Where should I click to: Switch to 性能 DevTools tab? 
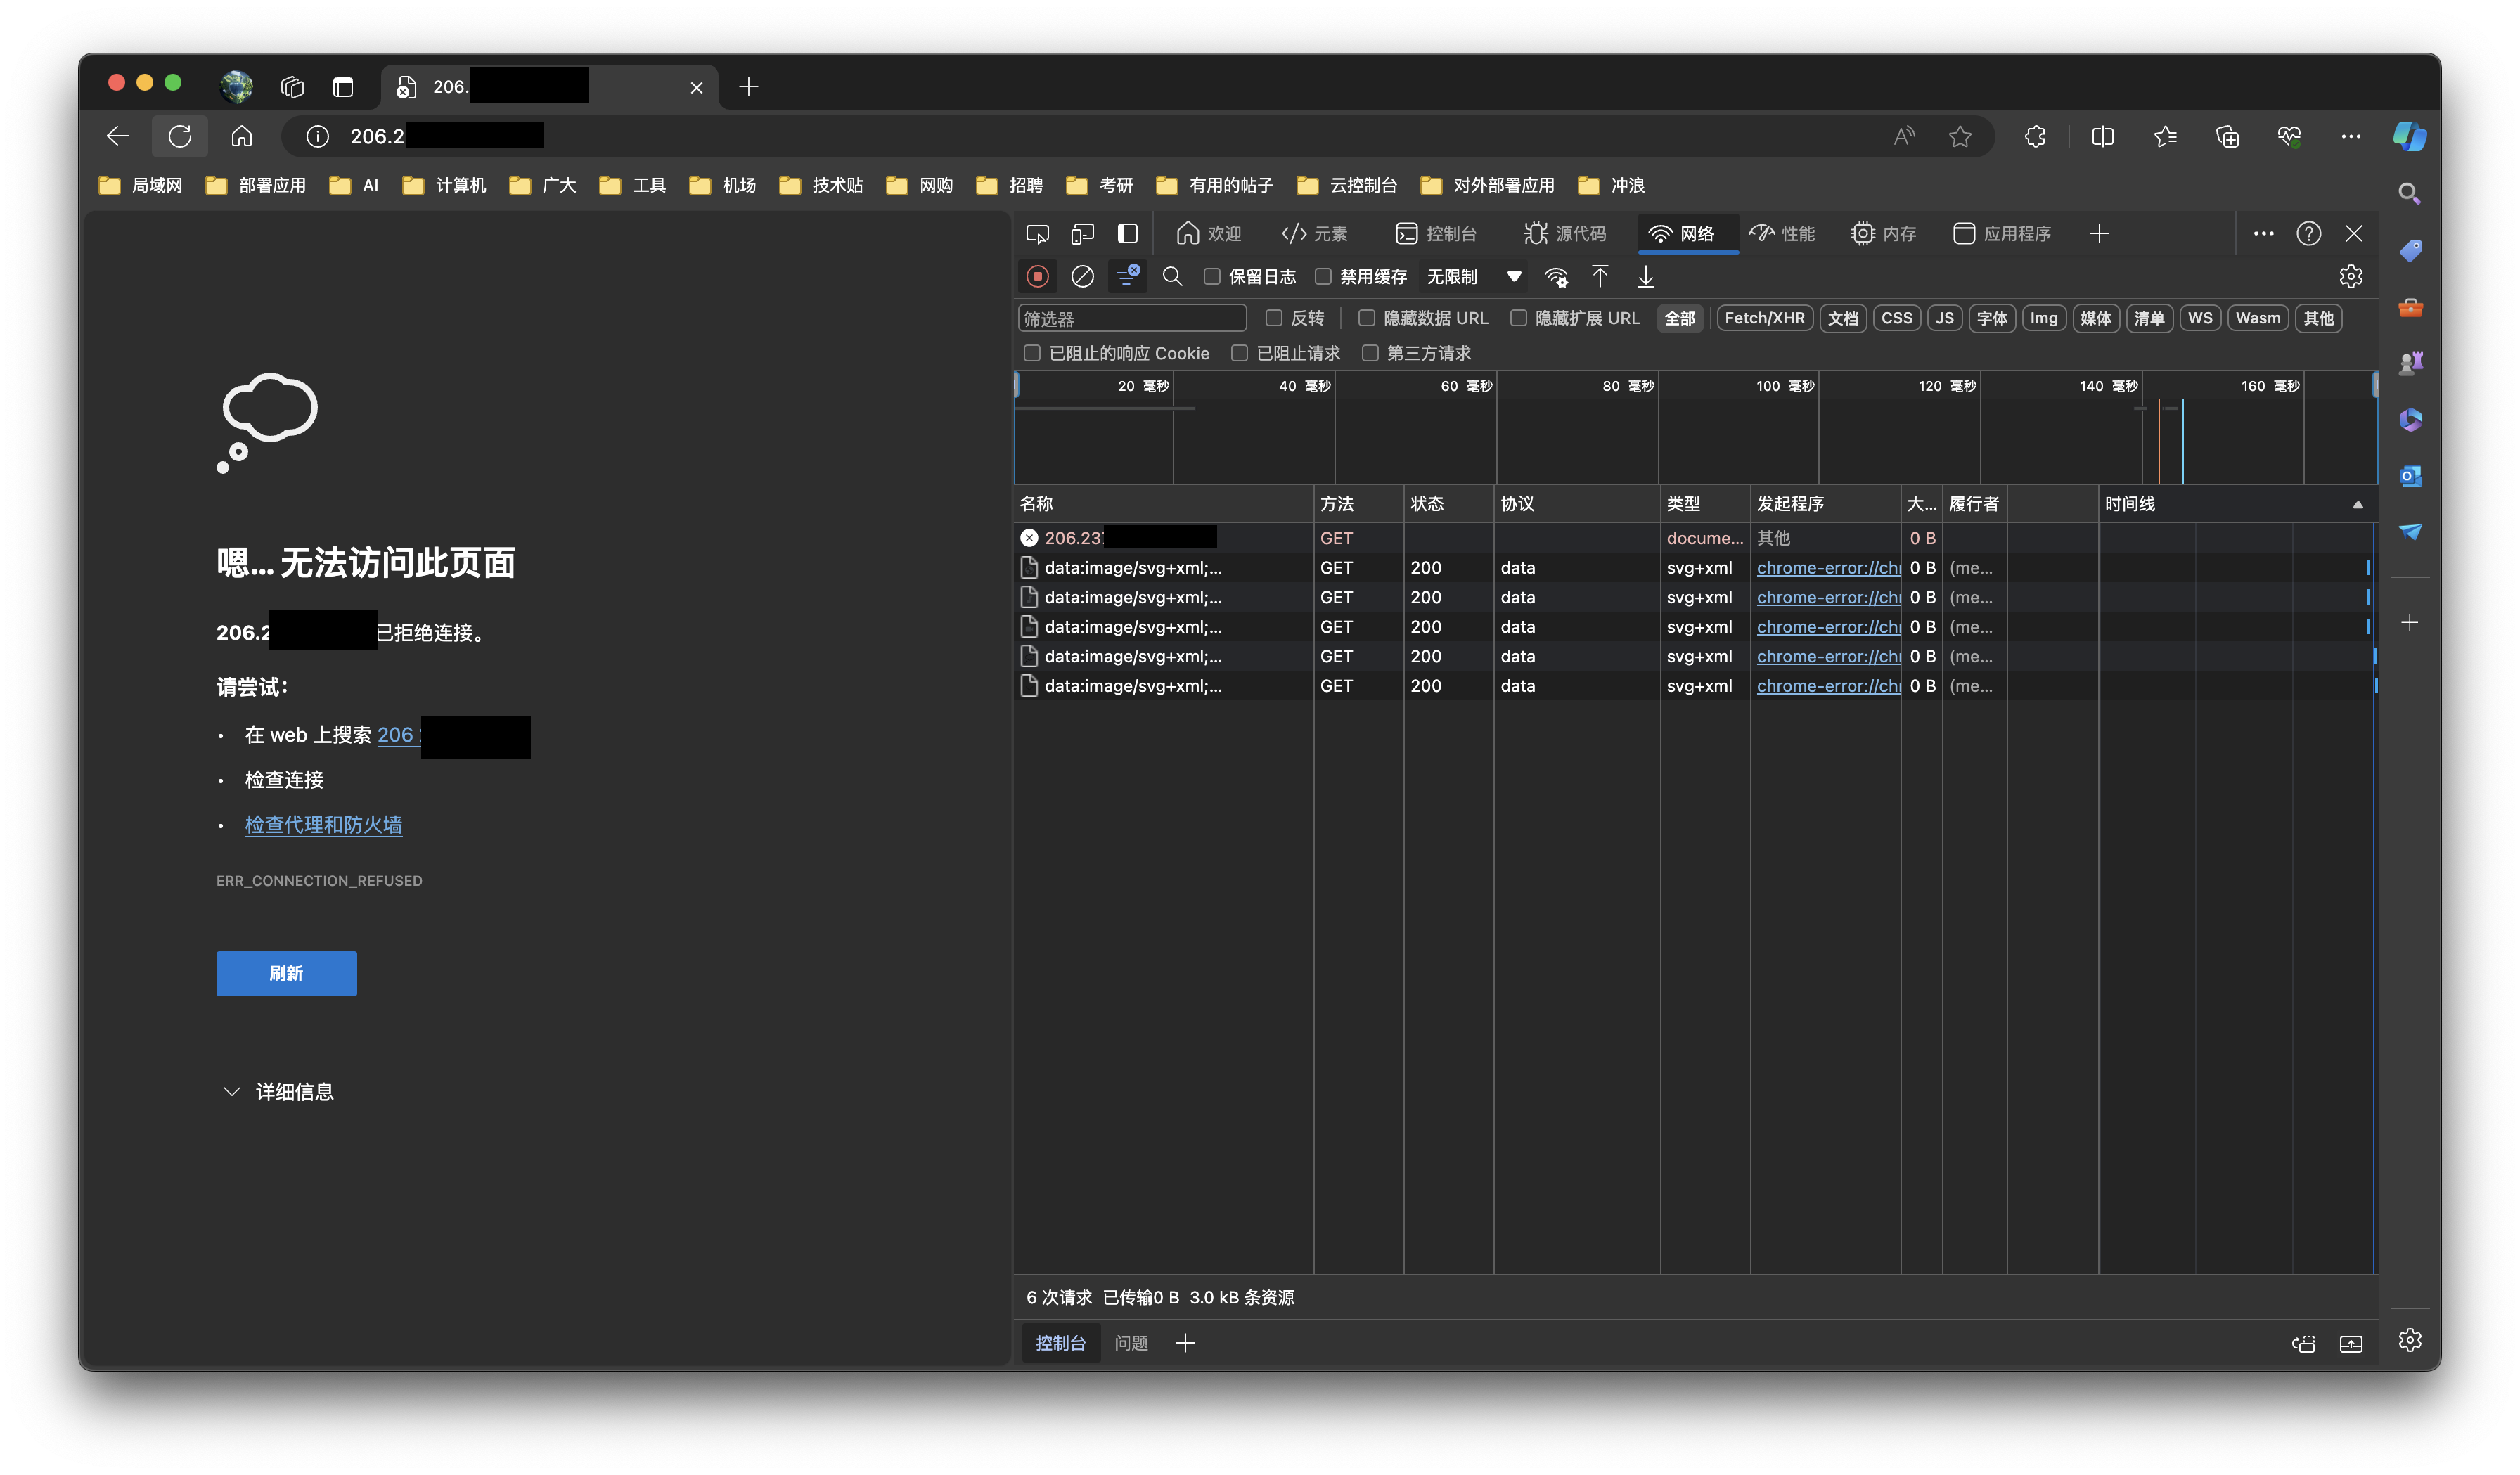point(1781,233)
